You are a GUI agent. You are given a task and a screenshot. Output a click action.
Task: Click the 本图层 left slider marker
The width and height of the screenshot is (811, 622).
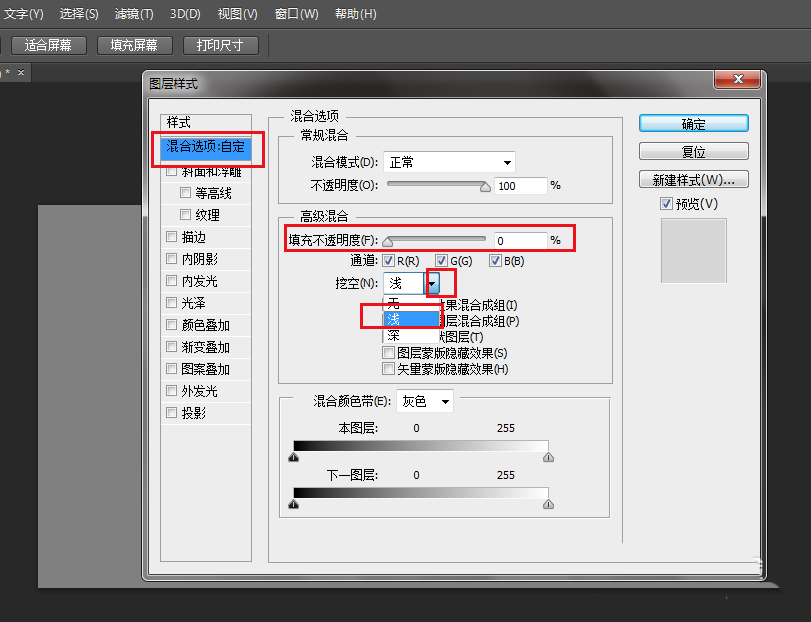294,456
